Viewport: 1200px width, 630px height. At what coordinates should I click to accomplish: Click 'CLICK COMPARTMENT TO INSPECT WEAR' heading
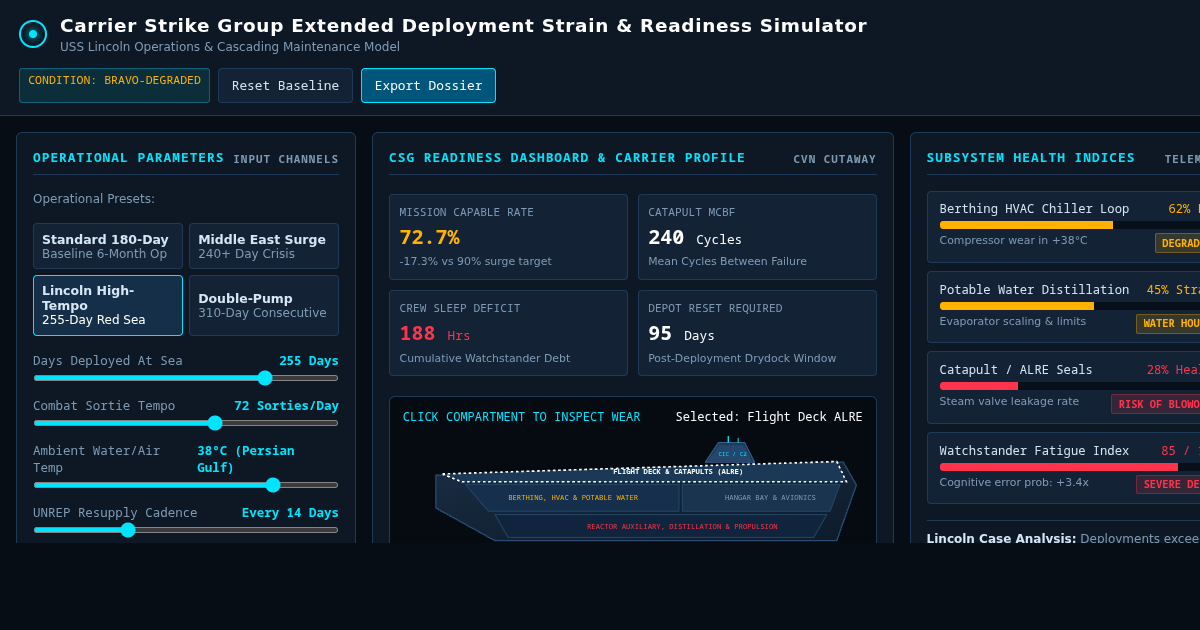coord(521,417)
